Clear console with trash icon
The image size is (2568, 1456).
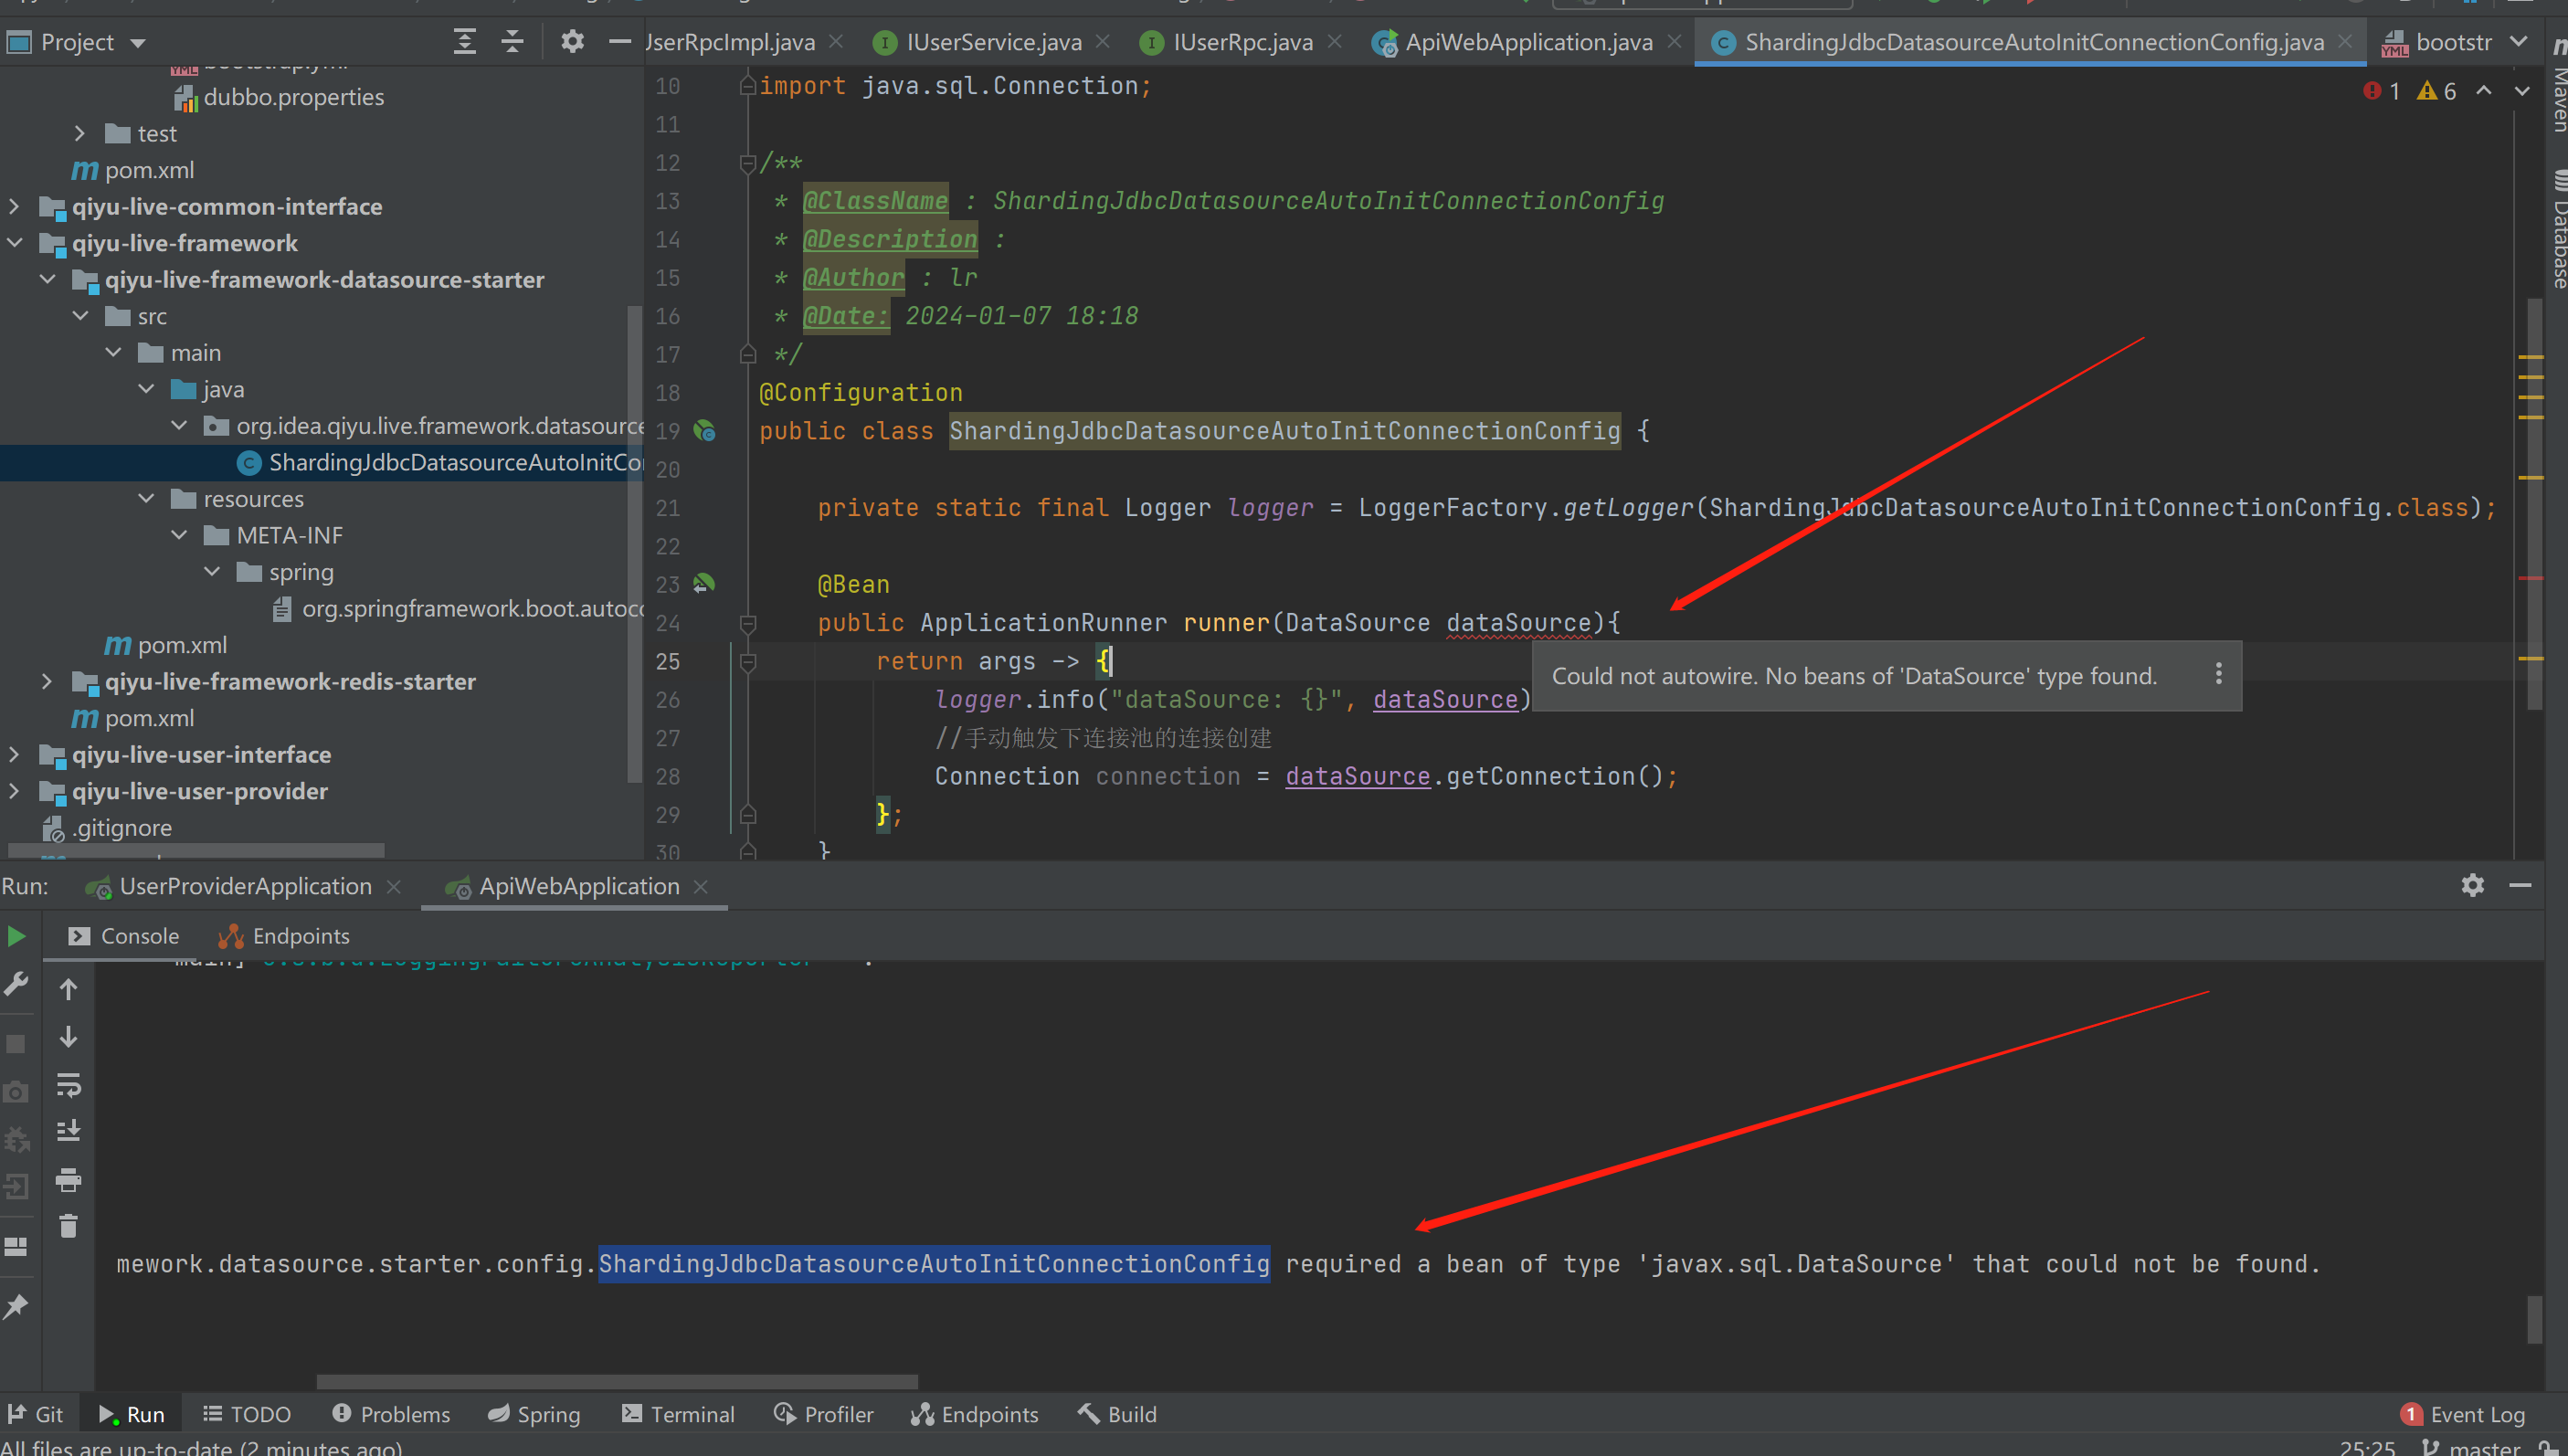pyautogui.click(x=68, y=1226)
